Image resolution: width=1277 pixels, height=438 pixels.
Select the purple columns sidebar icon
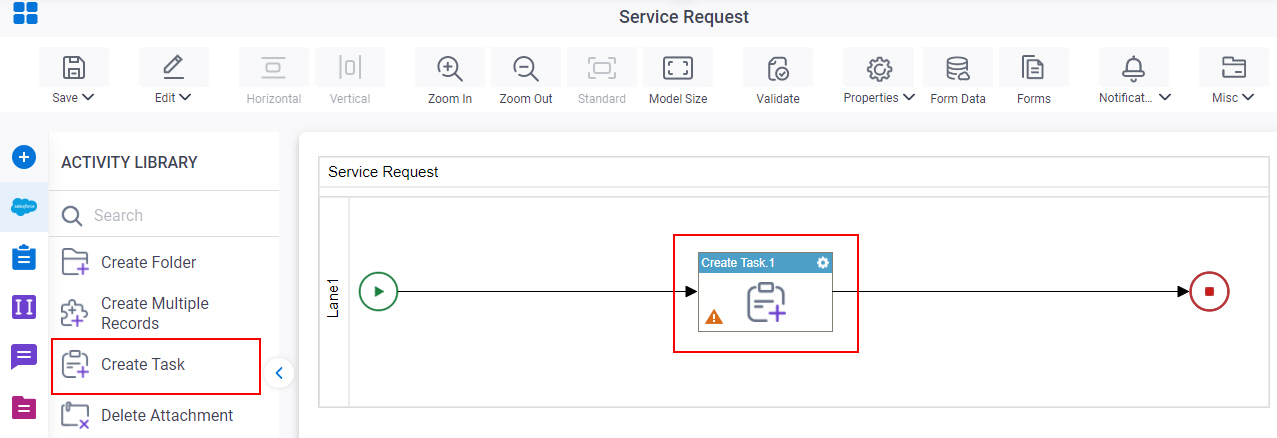[24, 307]
